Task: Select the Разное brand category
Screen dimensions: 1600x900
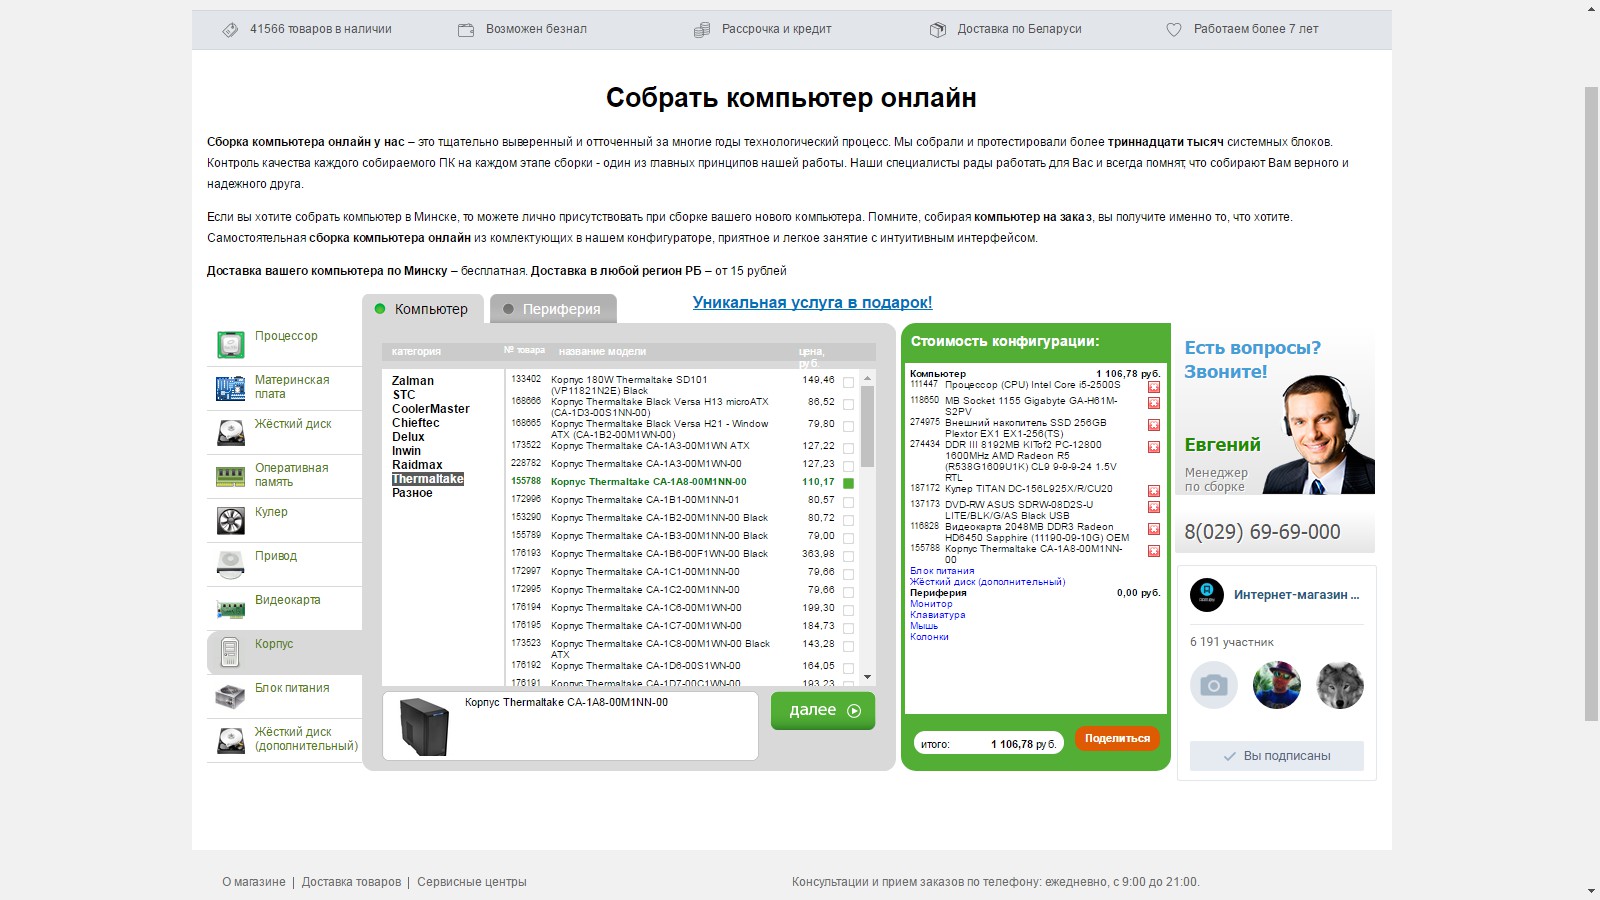Action: pos(412,493)
